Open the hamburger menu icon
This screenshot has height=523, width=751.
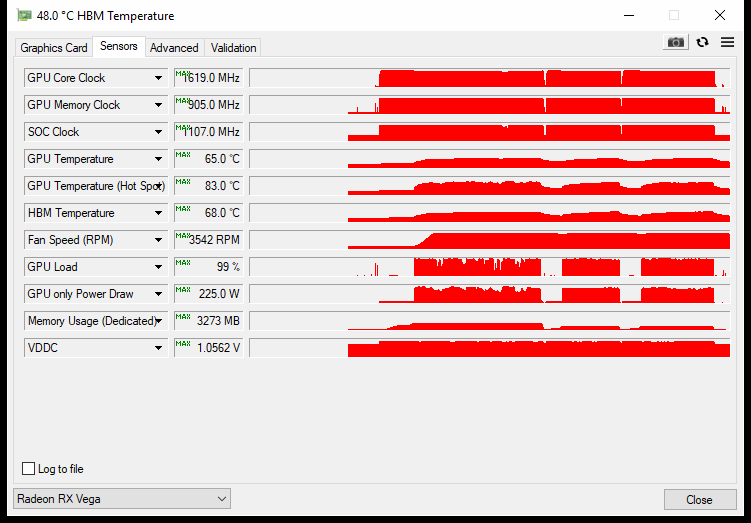click(x=727, y=42)
